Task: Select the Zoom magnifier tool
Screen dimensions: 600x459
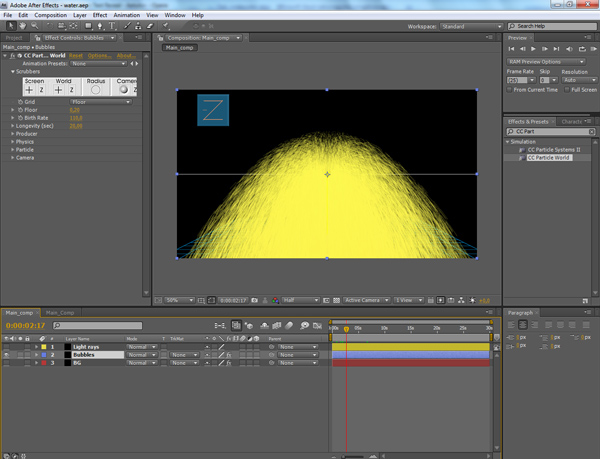Action: point(34,26)
